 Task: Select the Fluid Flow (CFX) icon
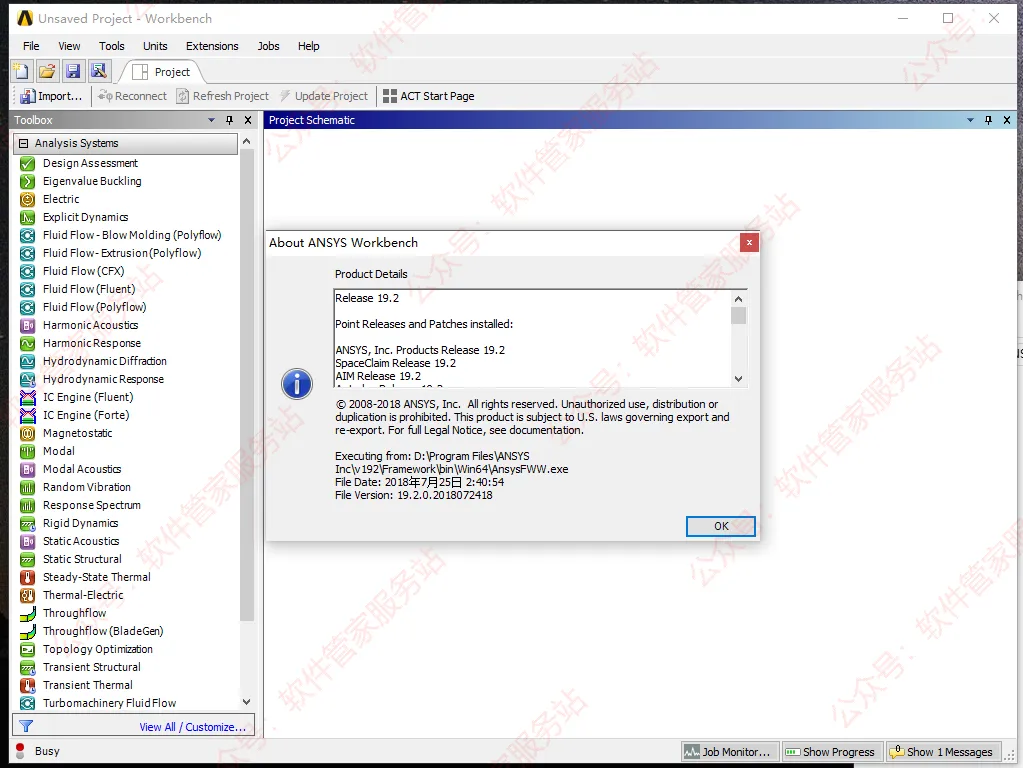point(27,271)
